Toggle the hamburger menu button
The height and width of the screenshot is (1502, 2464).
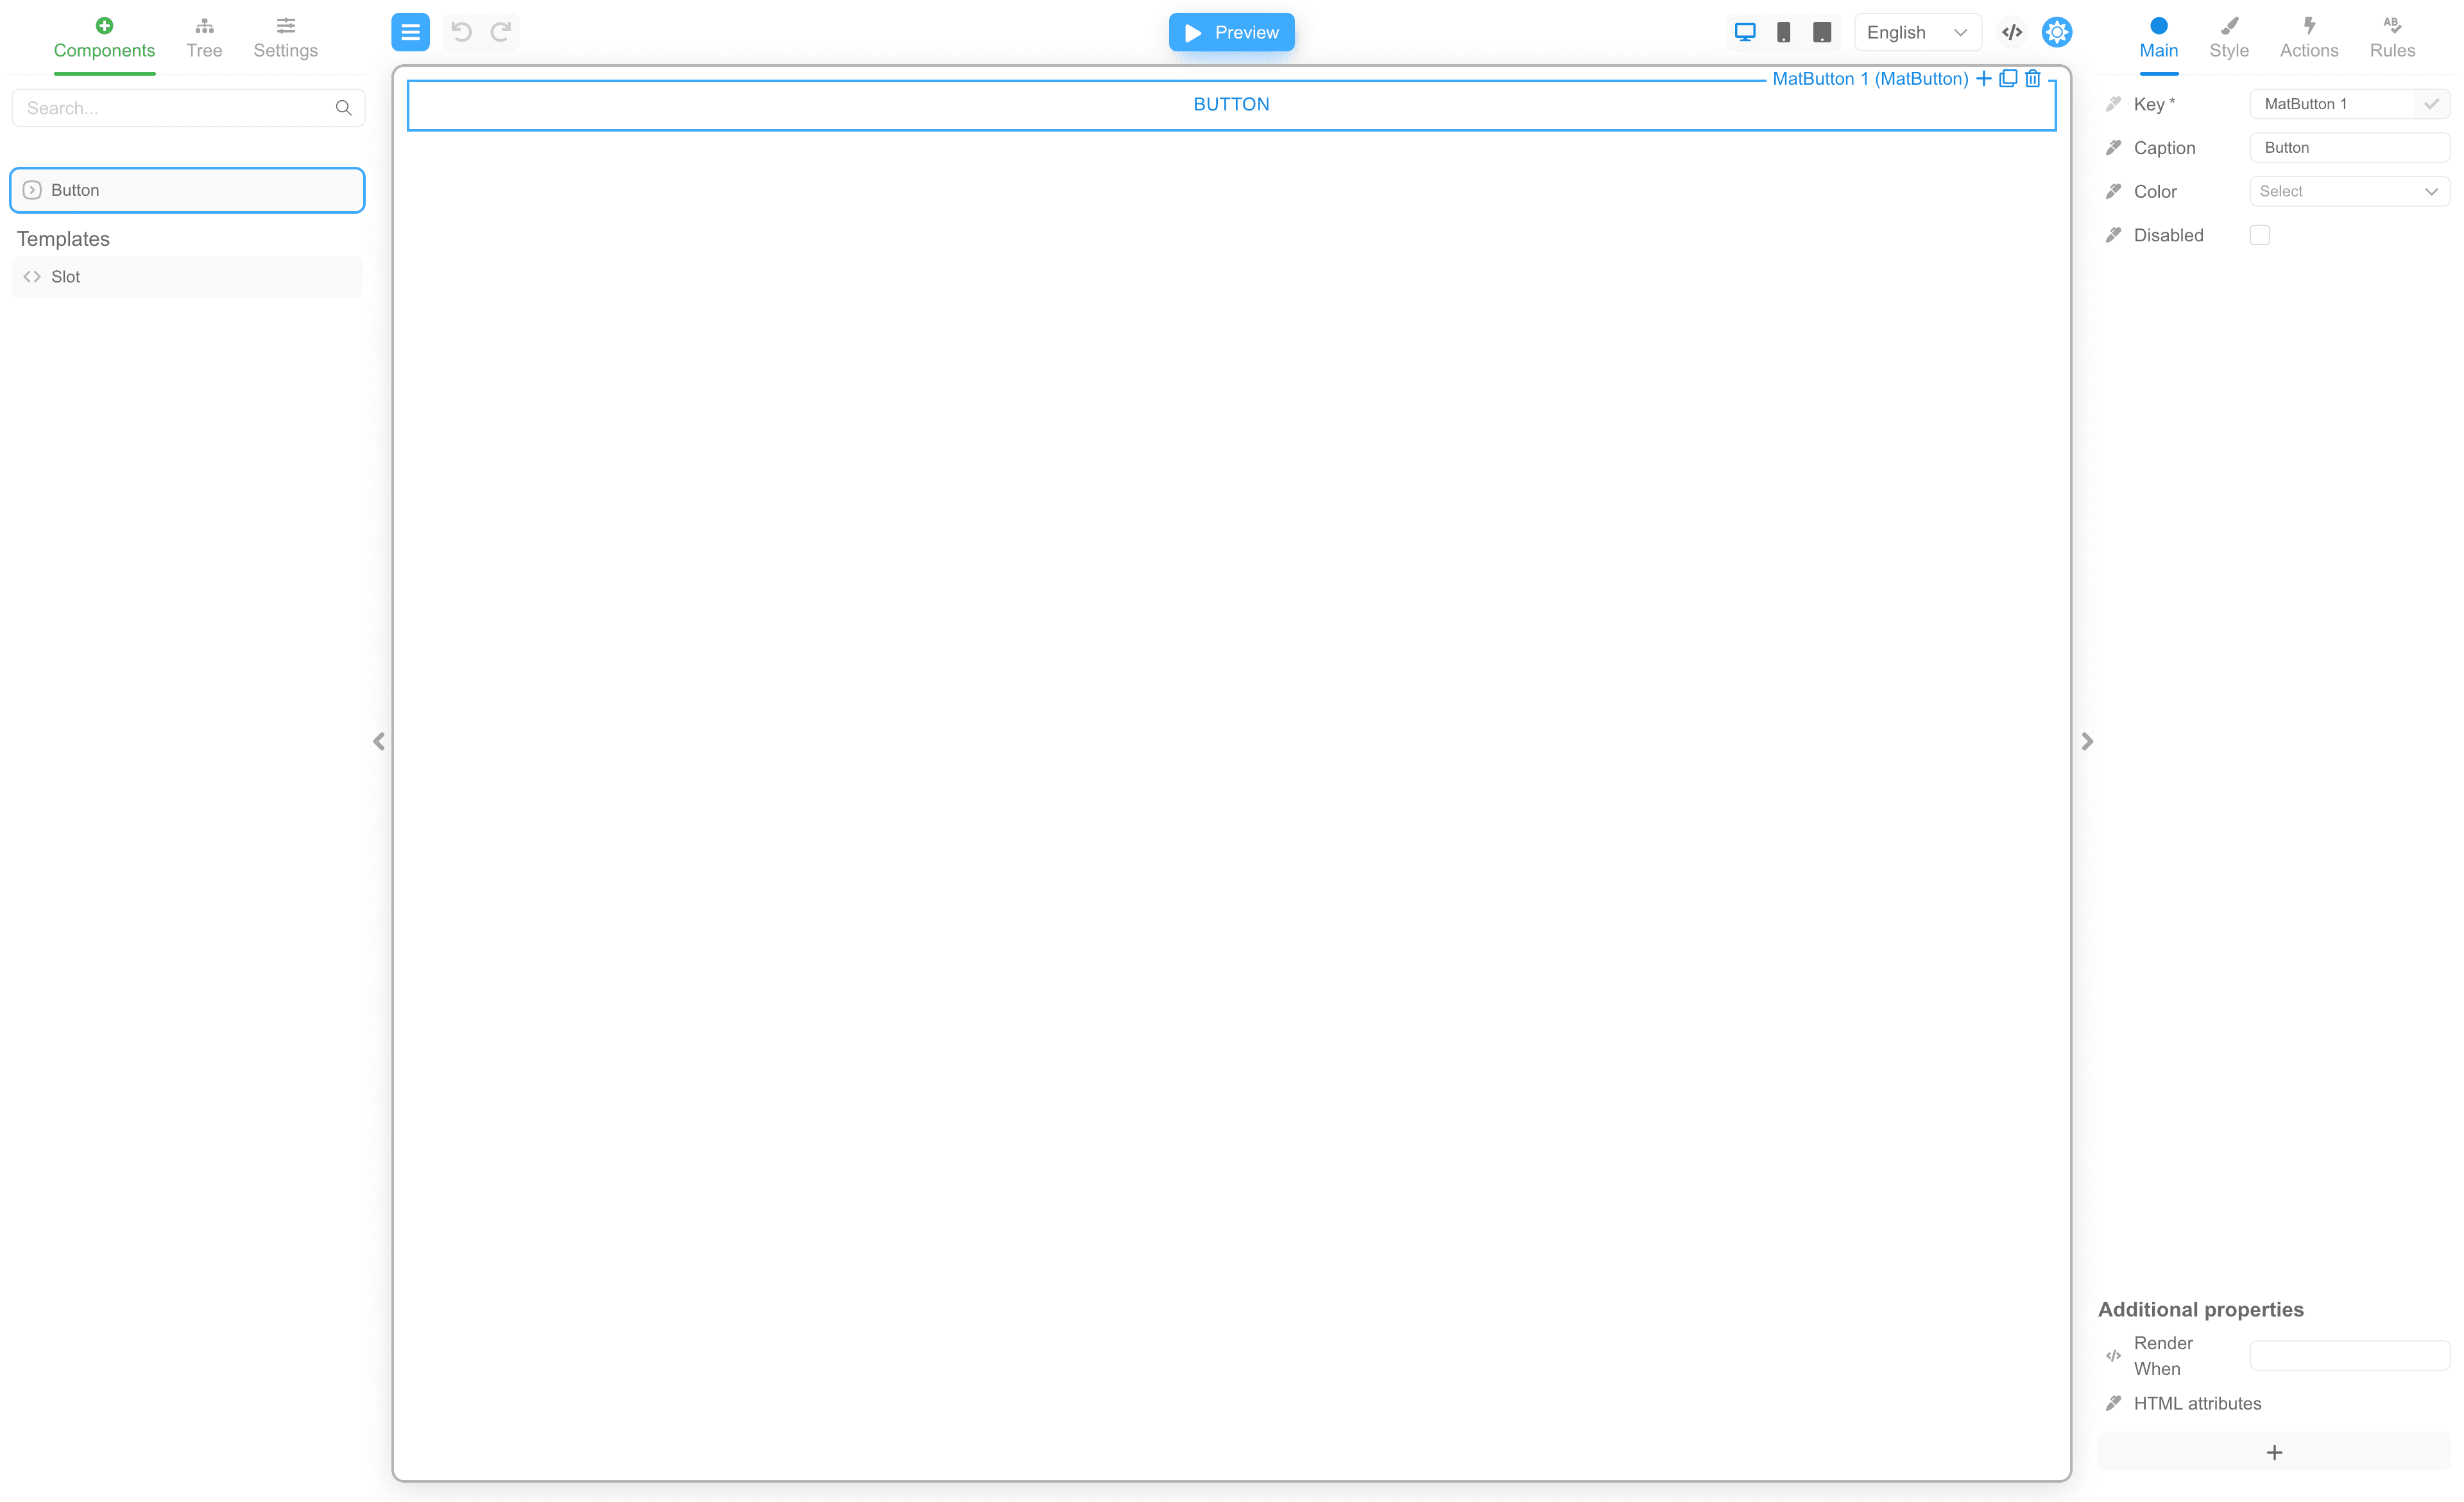(x=410, y=32)
